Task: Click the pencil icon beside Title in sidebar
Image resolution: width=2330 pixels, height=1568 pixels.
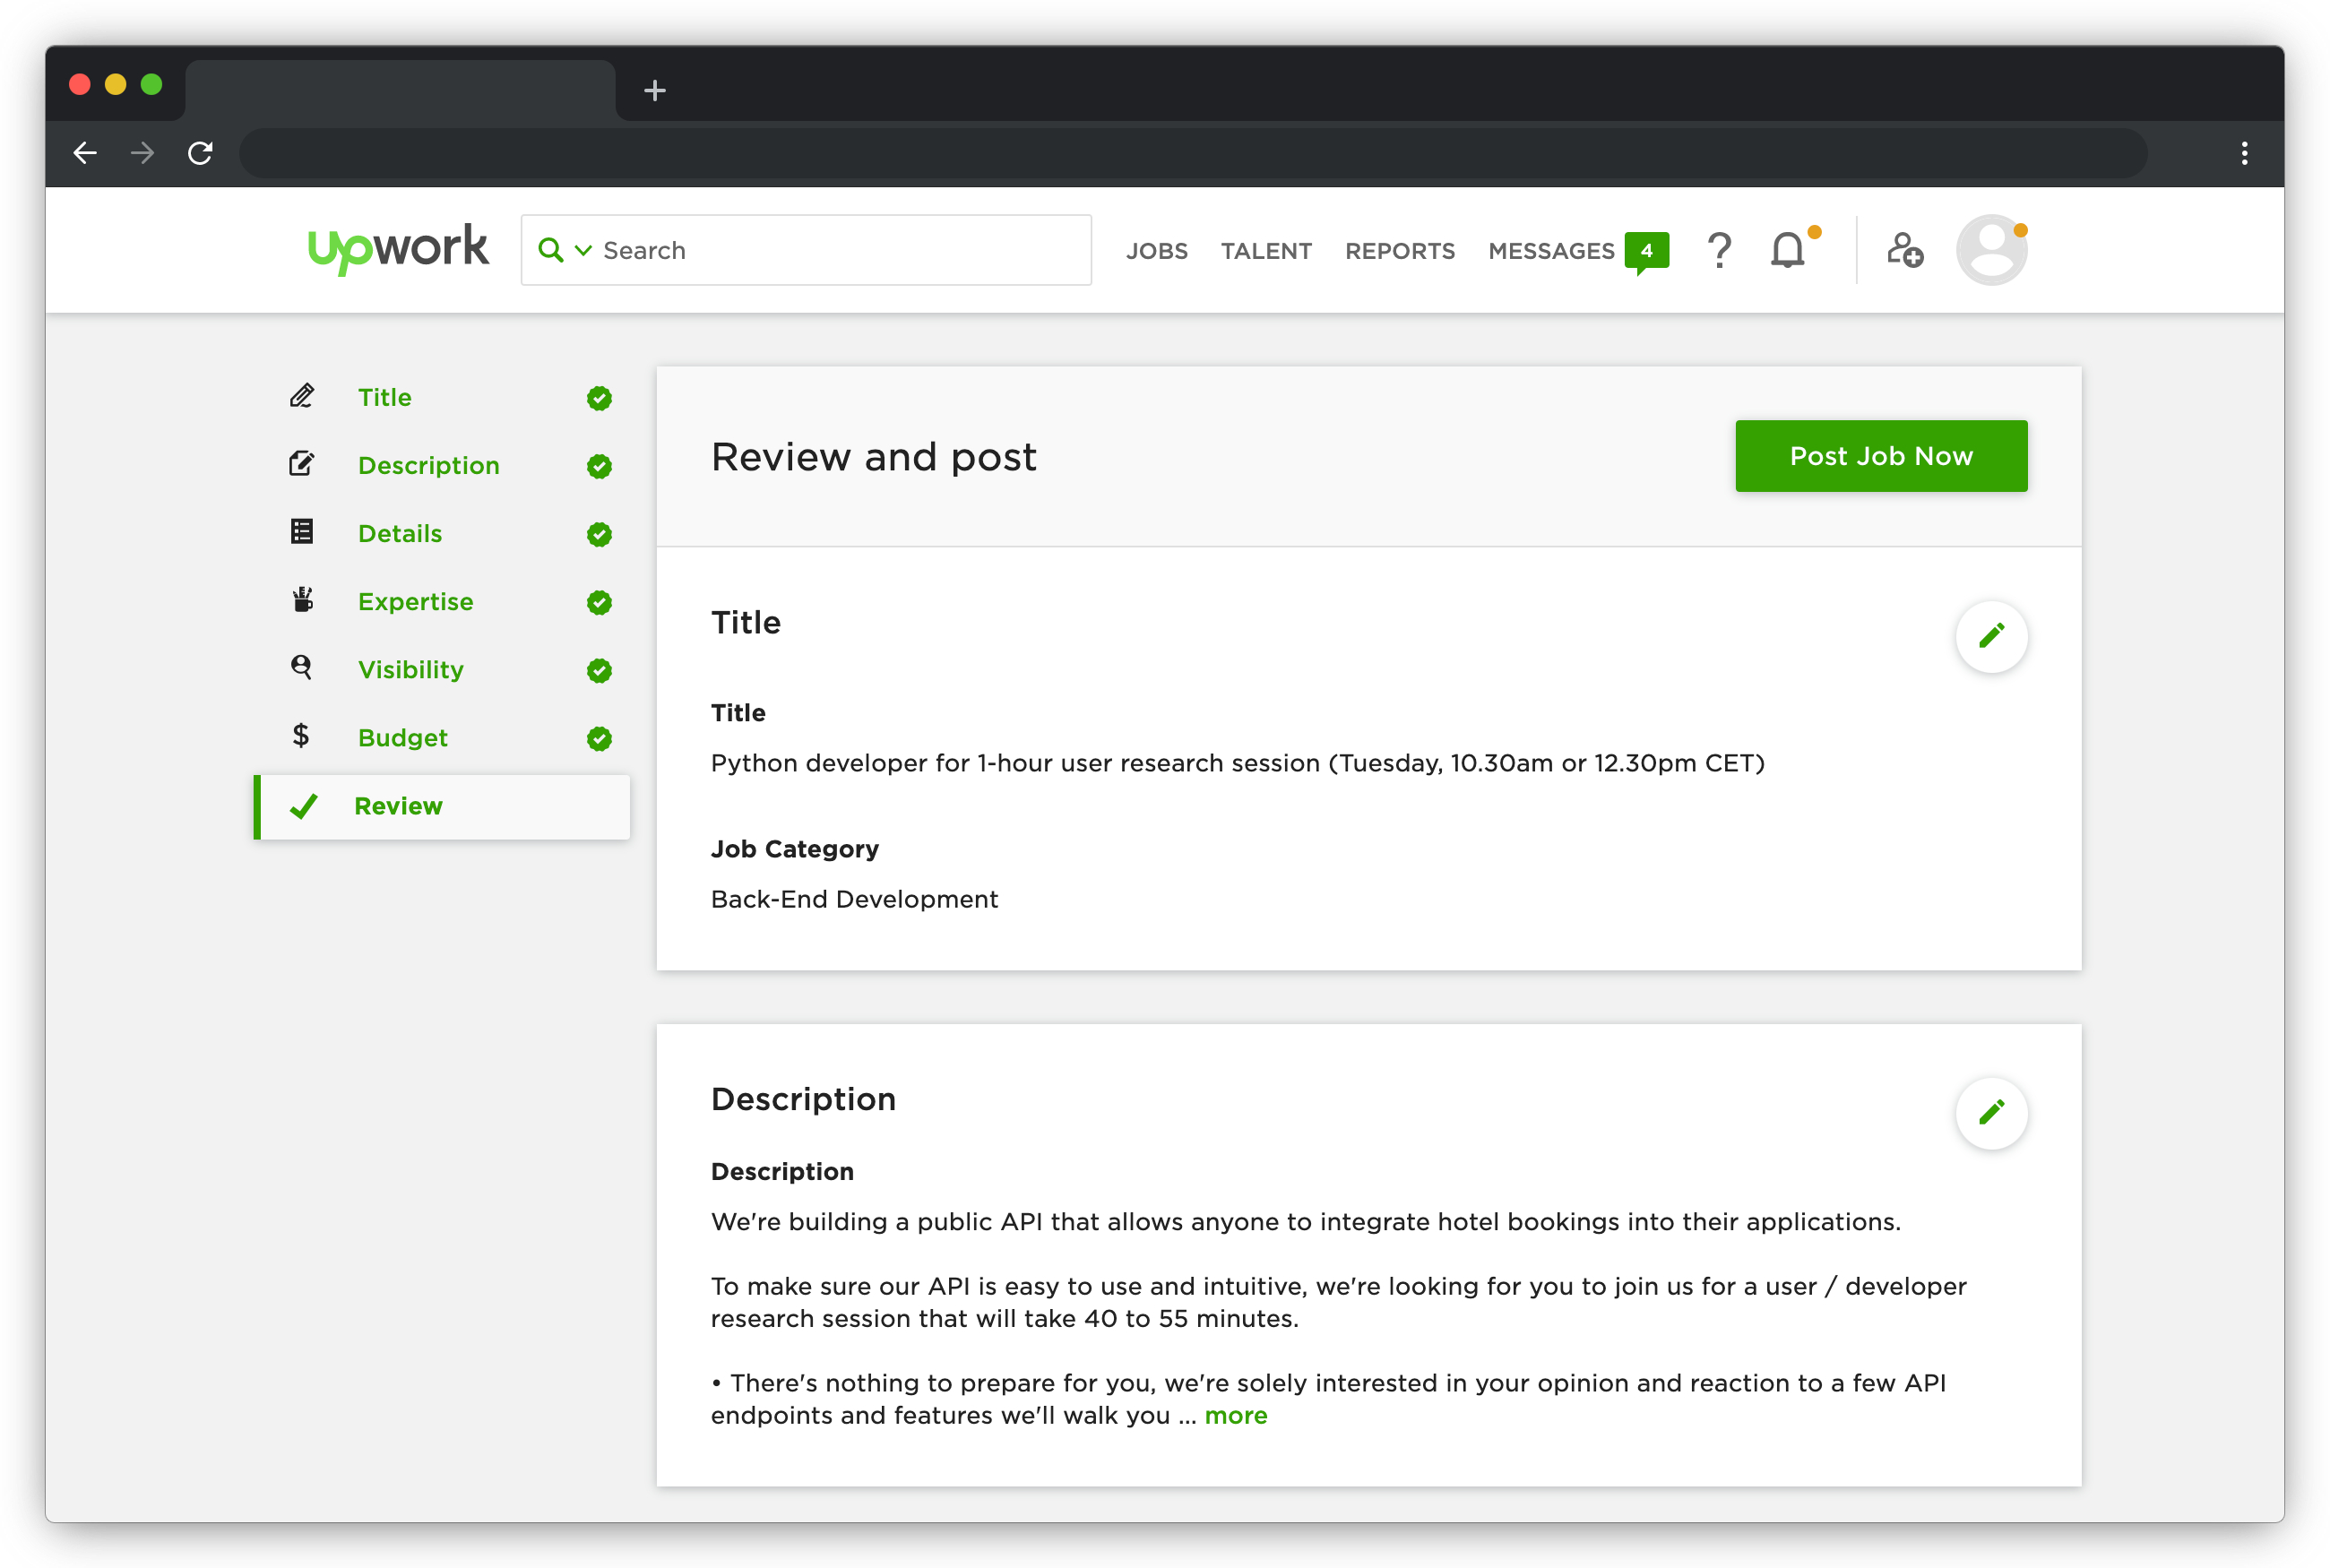Action: tap(301, 396)
